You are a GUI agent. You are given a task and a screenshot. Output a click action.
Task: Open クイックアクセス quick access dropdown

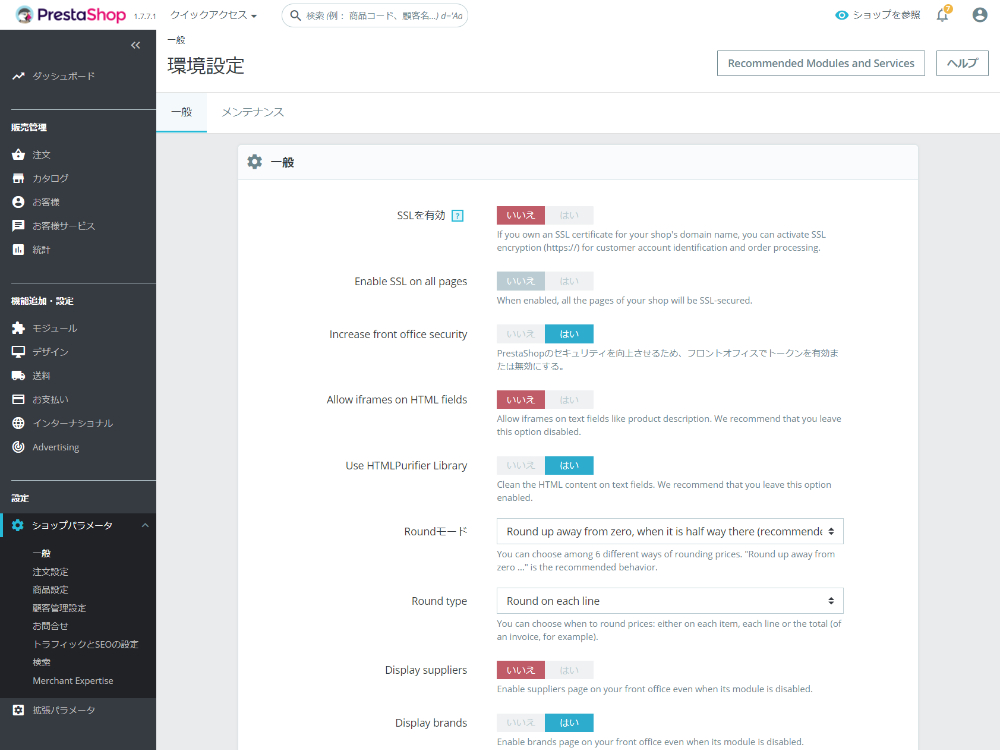pos(213,15)
